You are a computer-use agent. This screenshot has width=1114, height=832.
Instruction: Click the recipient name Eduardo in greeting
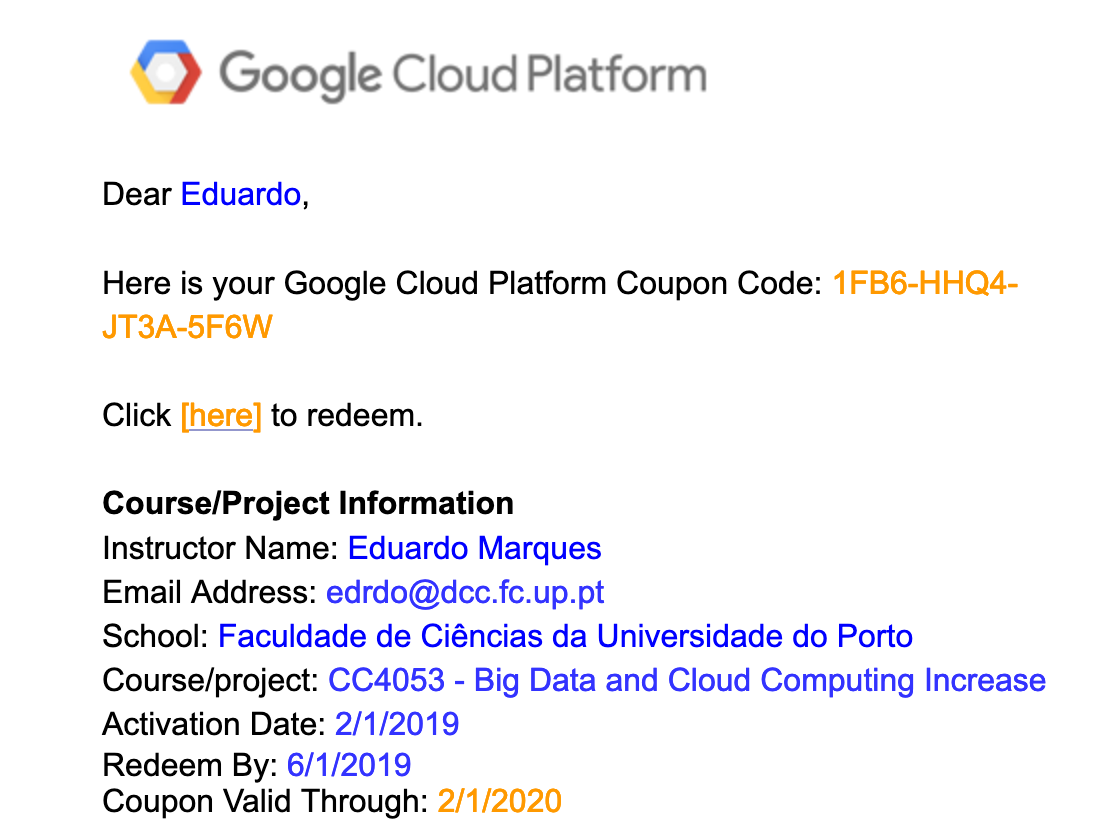[241, 194]
